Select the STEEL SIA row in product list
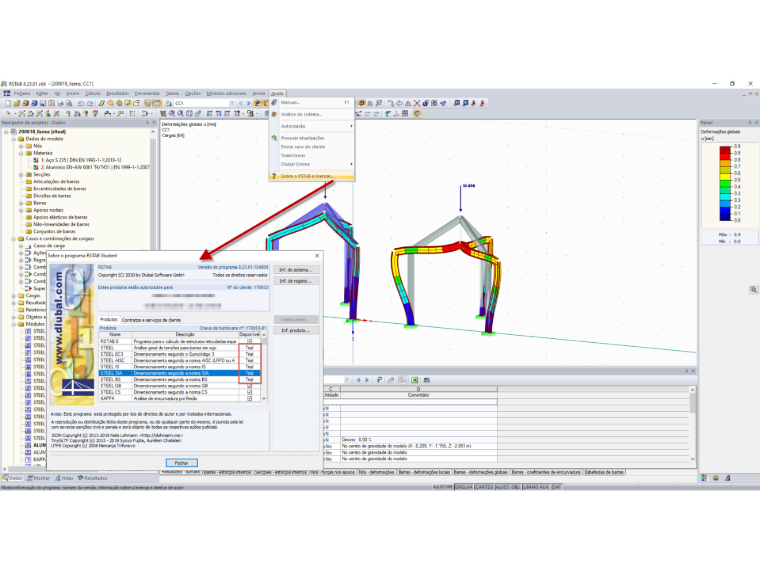 180,373
